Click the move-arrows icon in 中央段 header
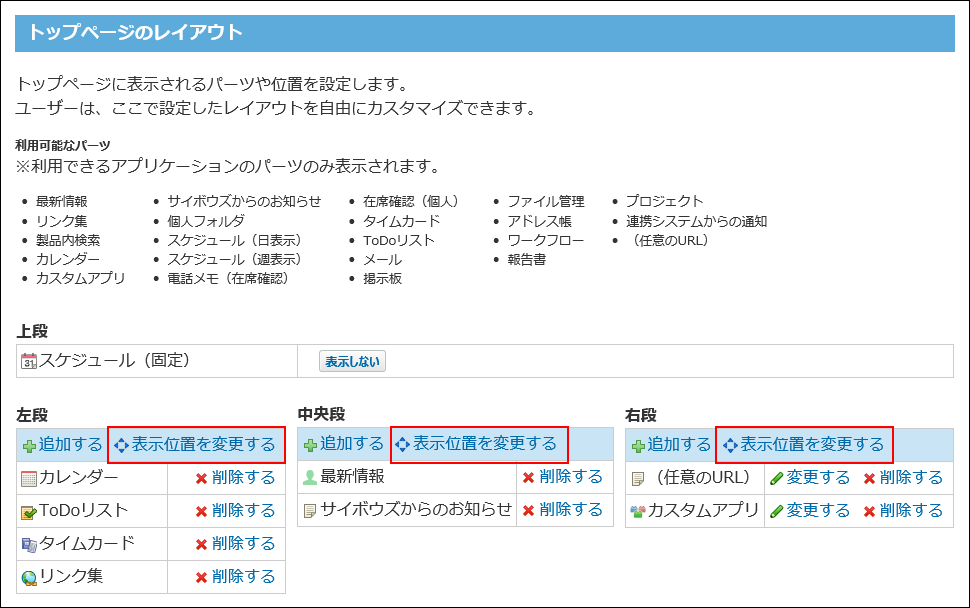 click(403, 444)
